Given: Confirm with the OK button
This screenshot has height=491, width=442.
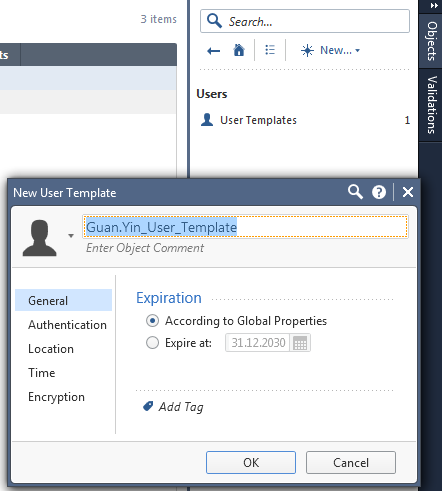Looking at the screenshot, I should tap(251, 462).
